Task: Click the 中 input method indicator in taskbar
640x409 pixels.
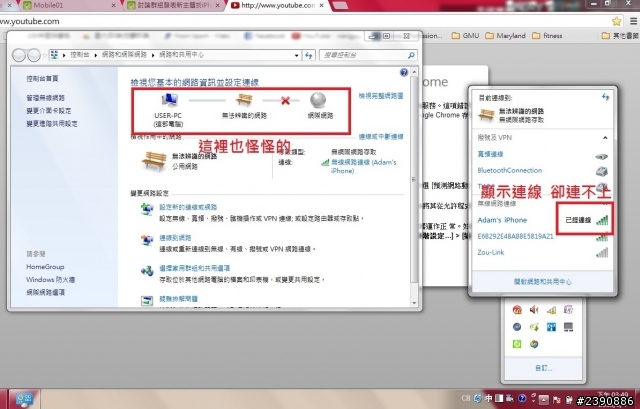Action: (489, 398)
